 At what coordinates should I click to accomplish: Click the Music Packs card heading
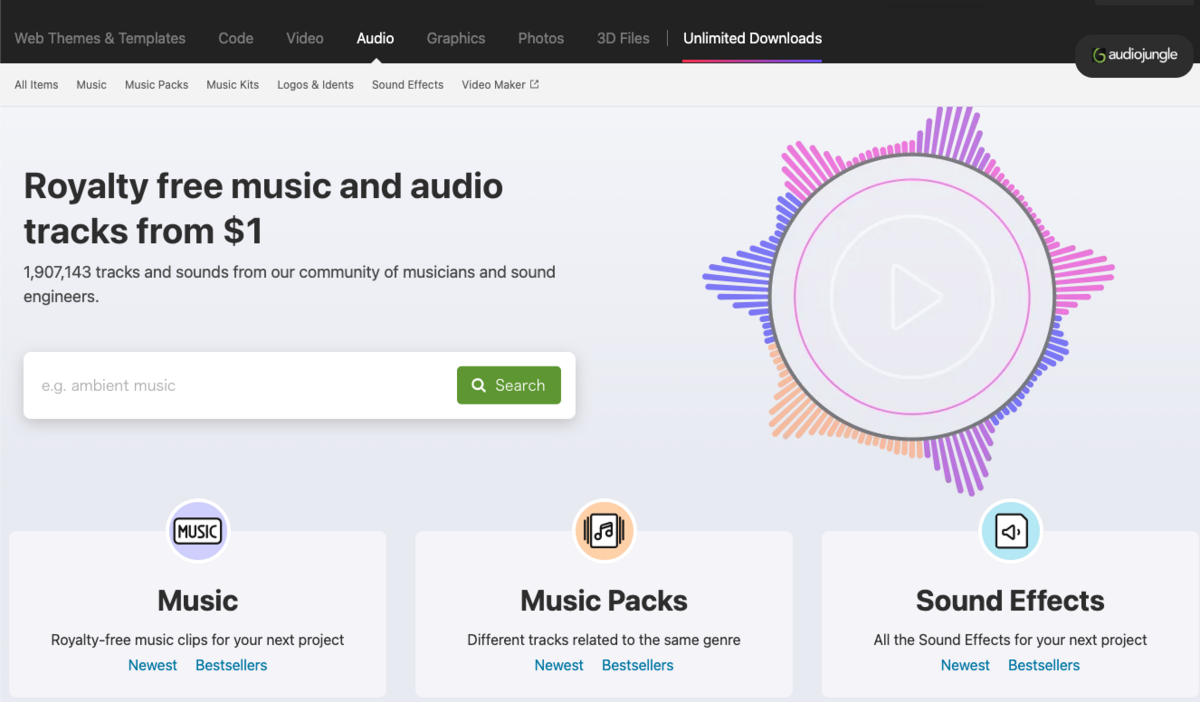pyautogui.click(x=604, y=600)
